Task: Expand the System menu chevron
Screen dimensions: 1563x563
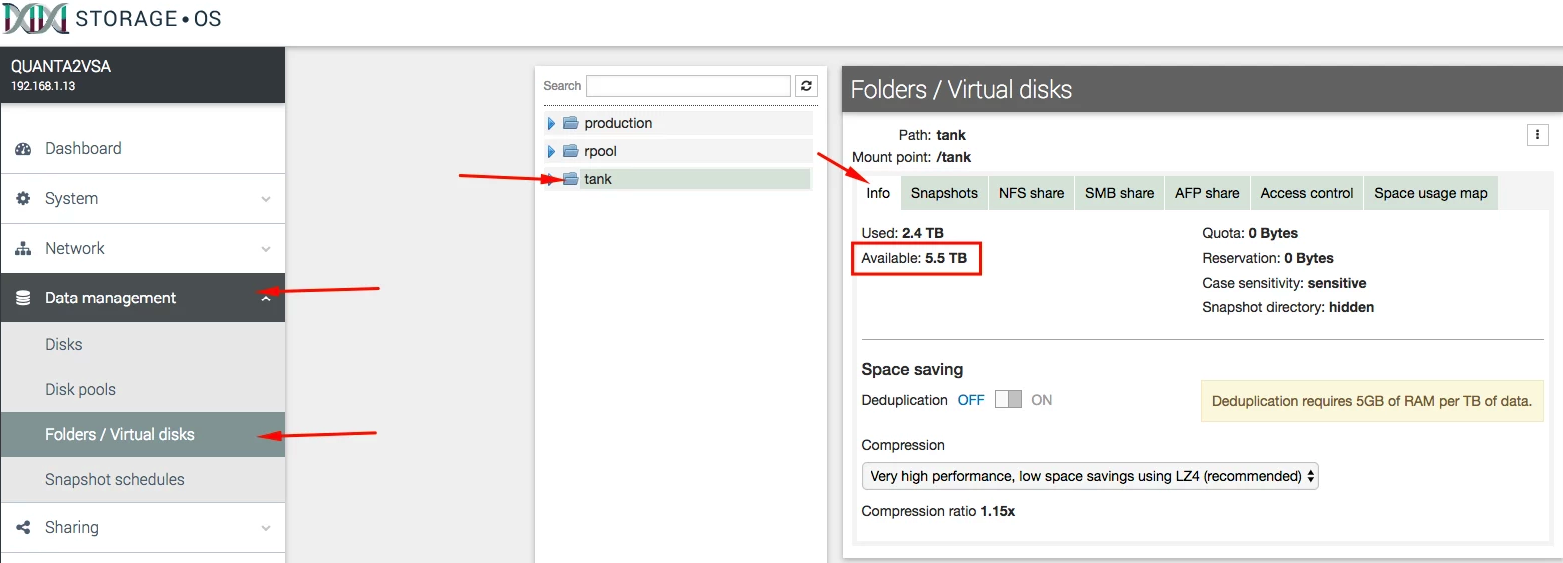Action: point(266,199)
